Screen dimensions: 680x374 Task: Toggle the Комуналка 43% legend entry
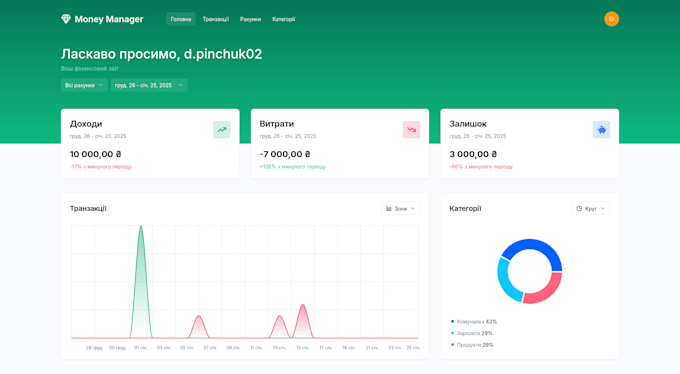tap(474, 322)
